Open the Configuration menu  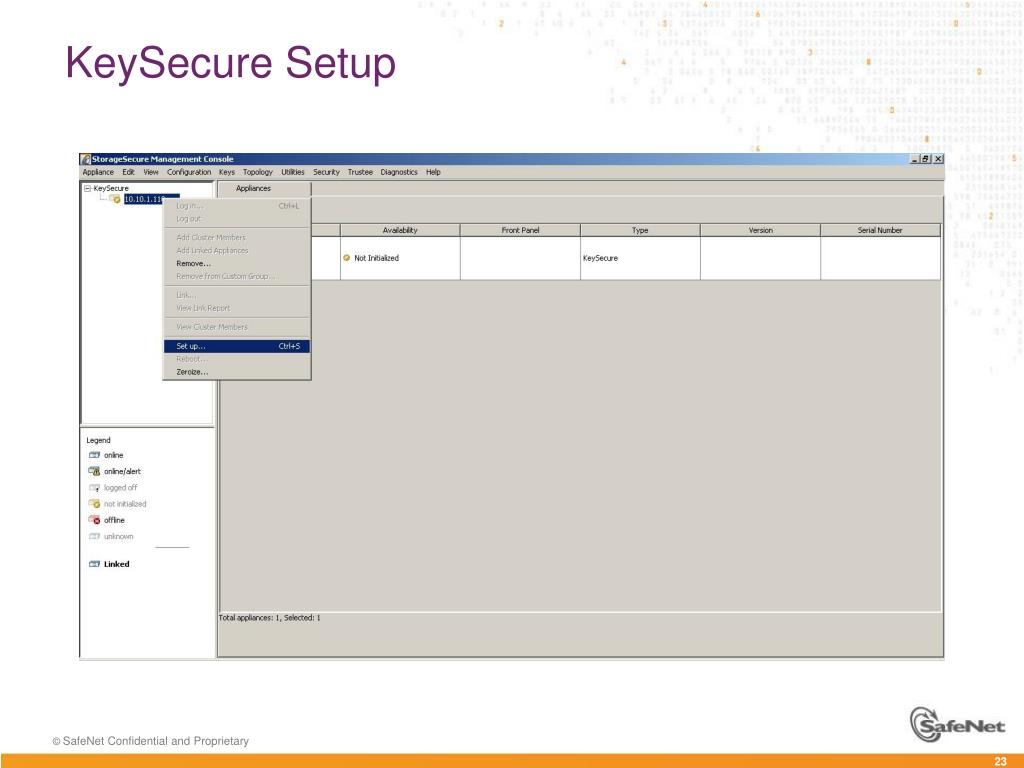[189, 172]
